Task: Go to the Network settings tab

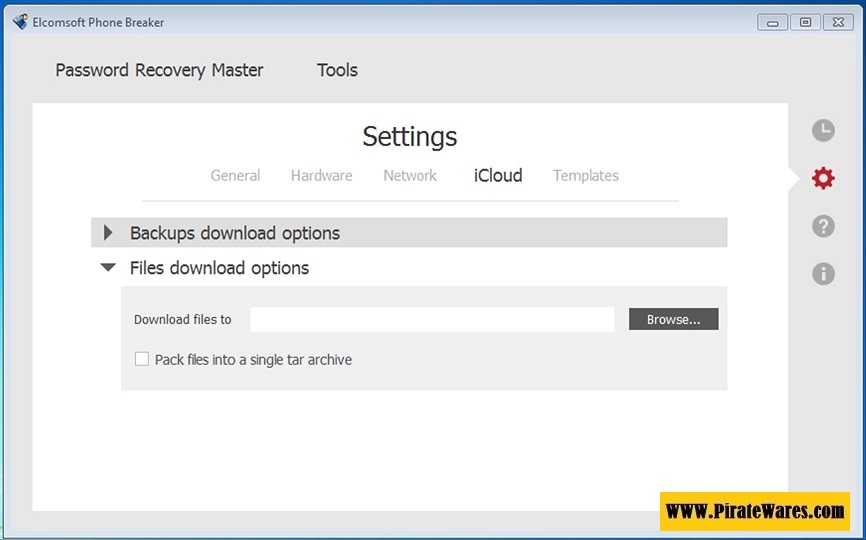Action: point(410,176)
